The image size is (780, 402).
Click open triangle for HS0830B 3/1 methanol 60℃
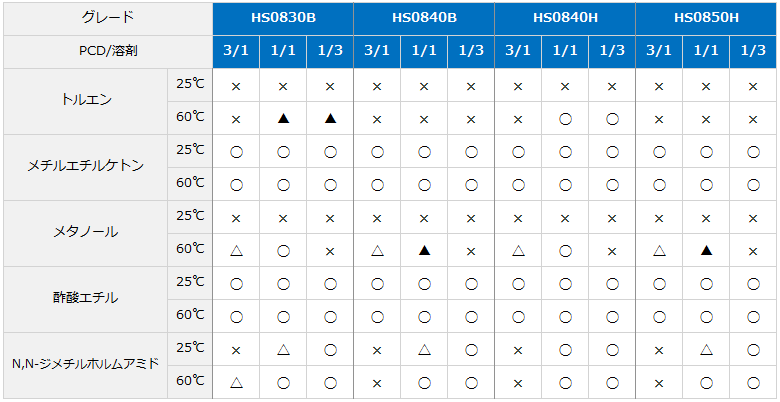pos(236,251)
